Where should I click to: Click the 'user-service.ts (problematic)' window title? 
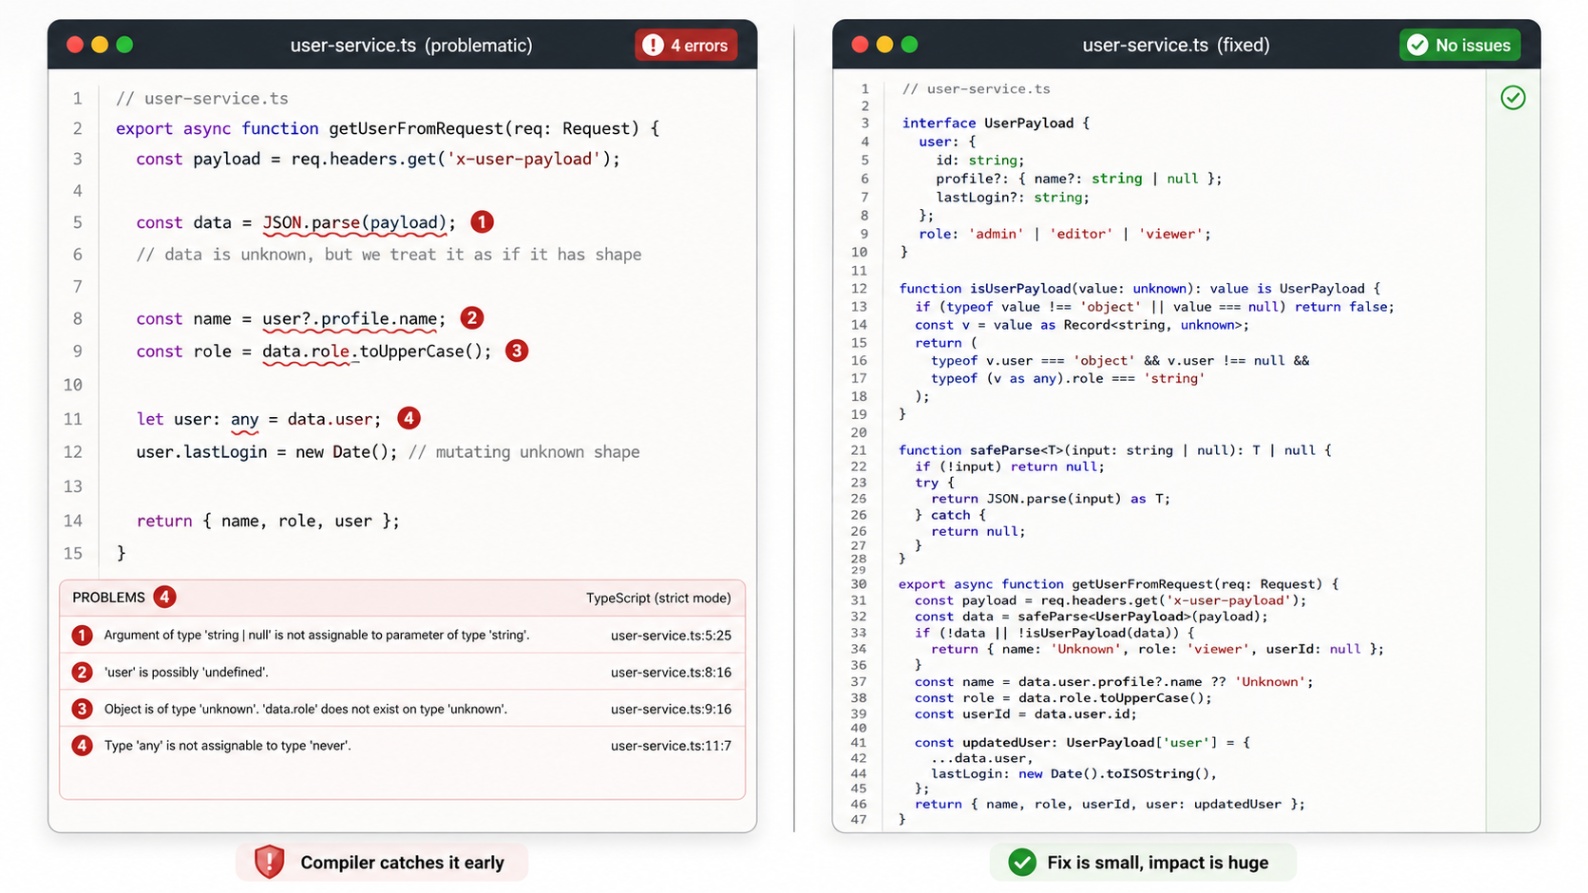pos(411,45)
